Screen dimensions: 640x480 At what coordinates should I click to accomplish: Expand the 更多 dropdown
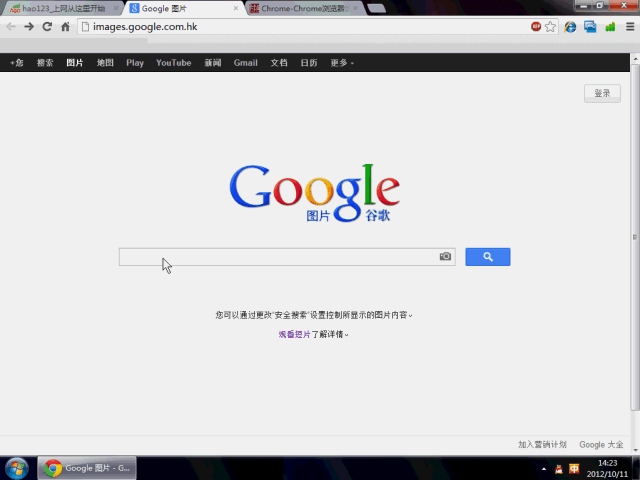pyautogui.click(x=342, y=63)
